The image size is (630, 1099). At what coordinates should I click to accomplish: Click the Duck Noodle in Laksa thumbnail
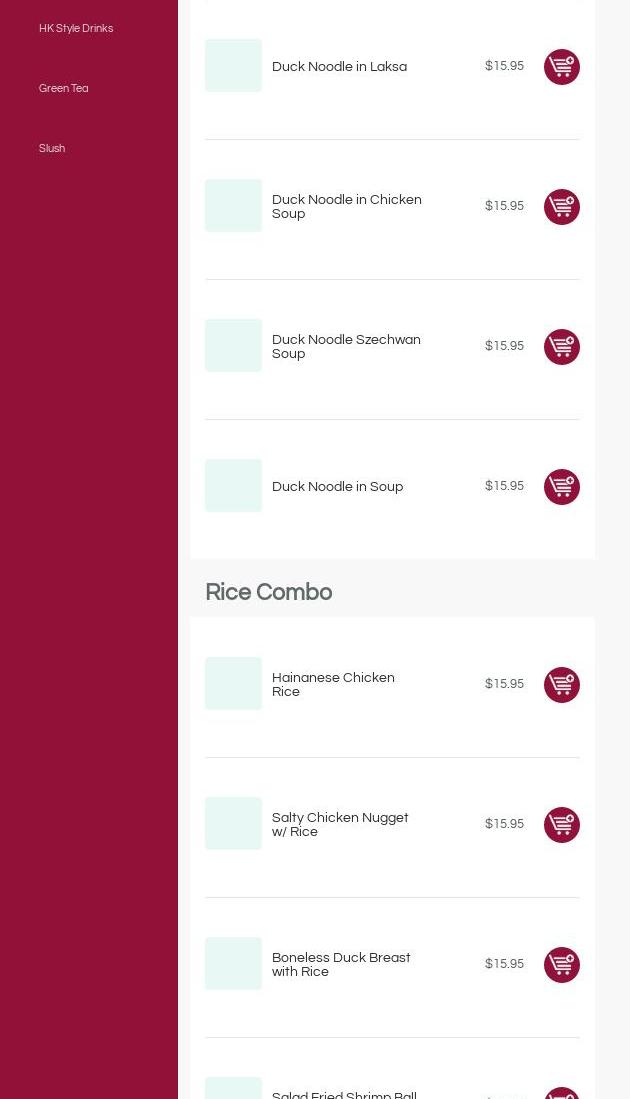(x=233, y=66)
